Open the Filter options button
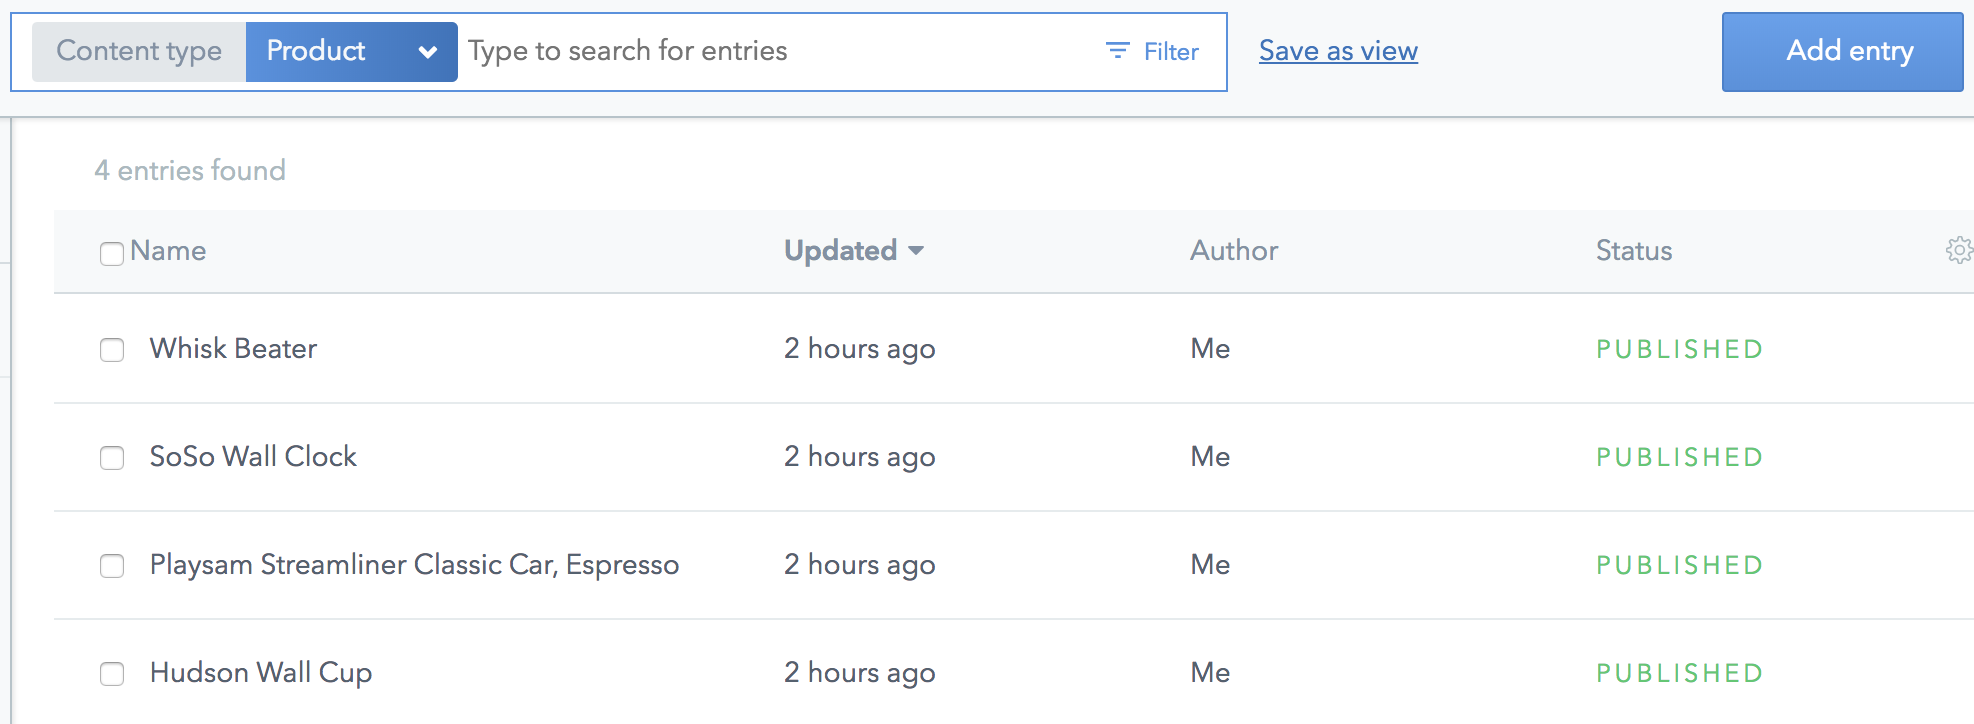 tap(1153, 51)
